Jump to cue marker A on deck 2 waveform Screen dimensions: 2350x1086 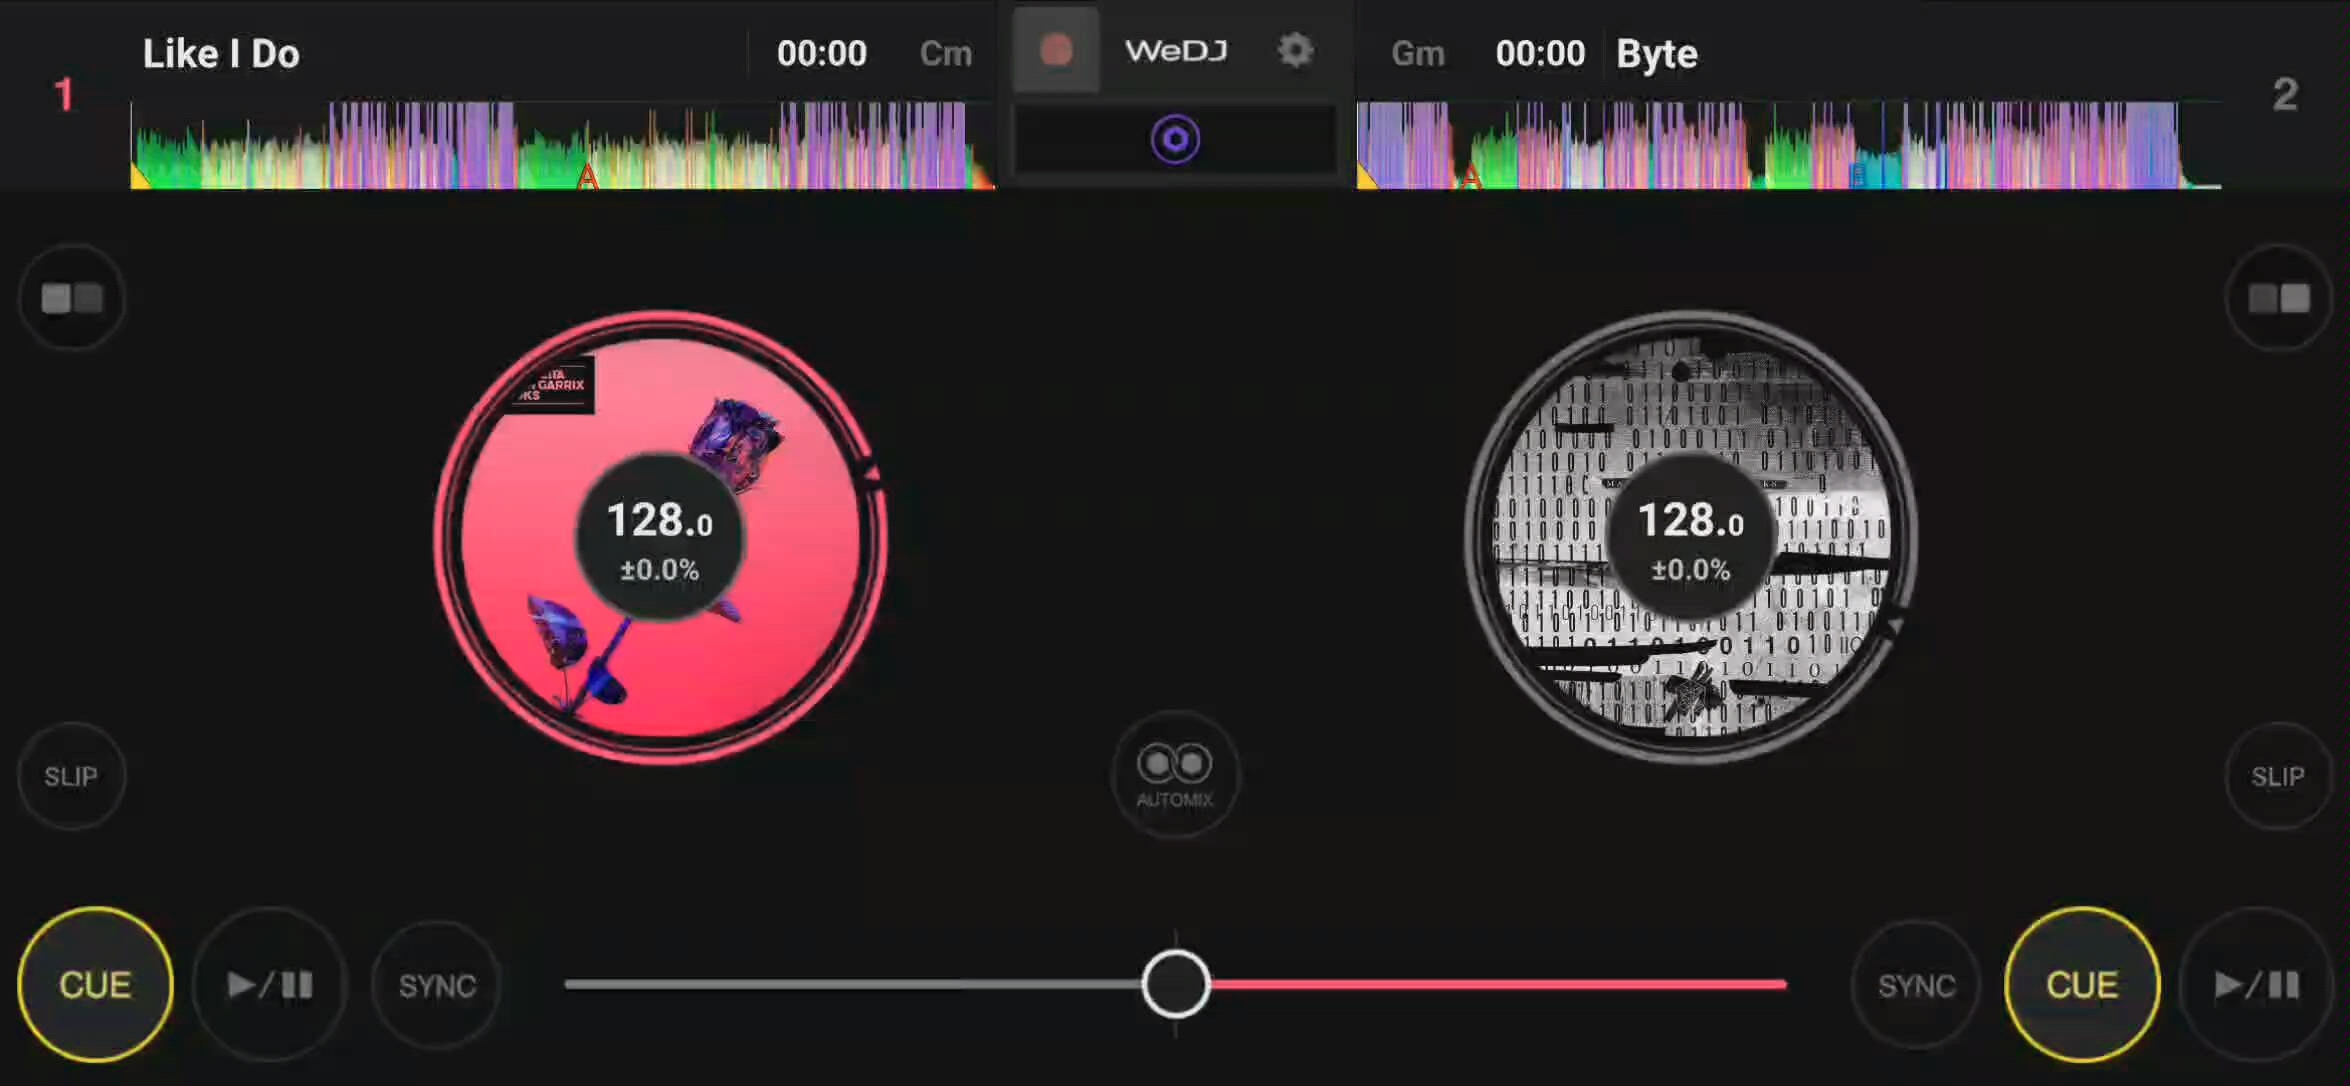(1471, 178)
